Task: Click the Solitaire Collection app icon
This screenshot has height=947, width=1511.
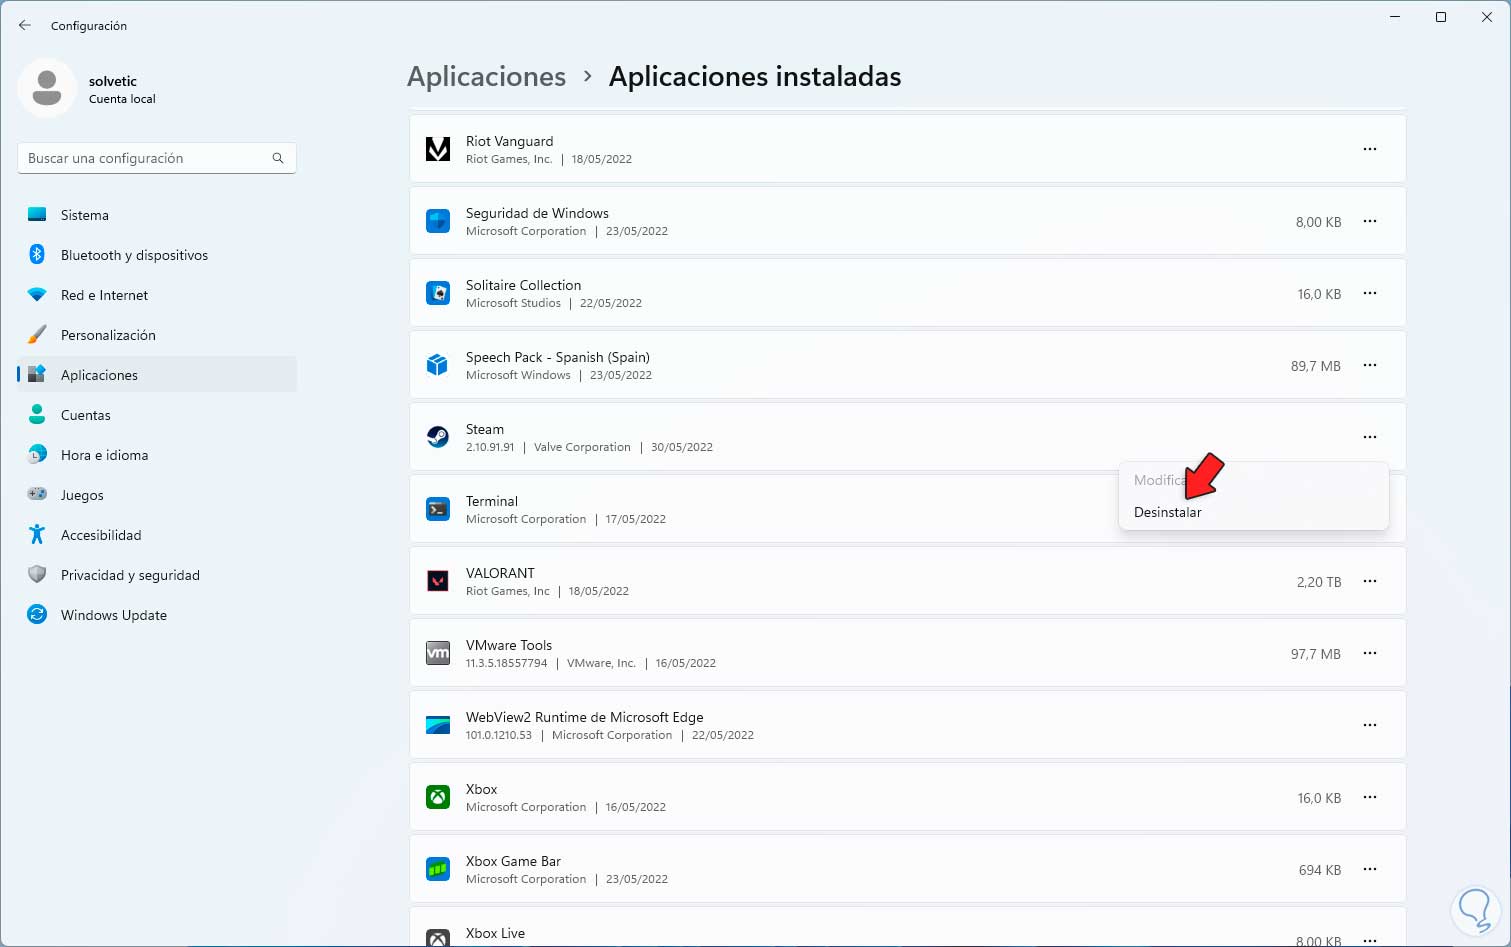Action: (438, 293)
